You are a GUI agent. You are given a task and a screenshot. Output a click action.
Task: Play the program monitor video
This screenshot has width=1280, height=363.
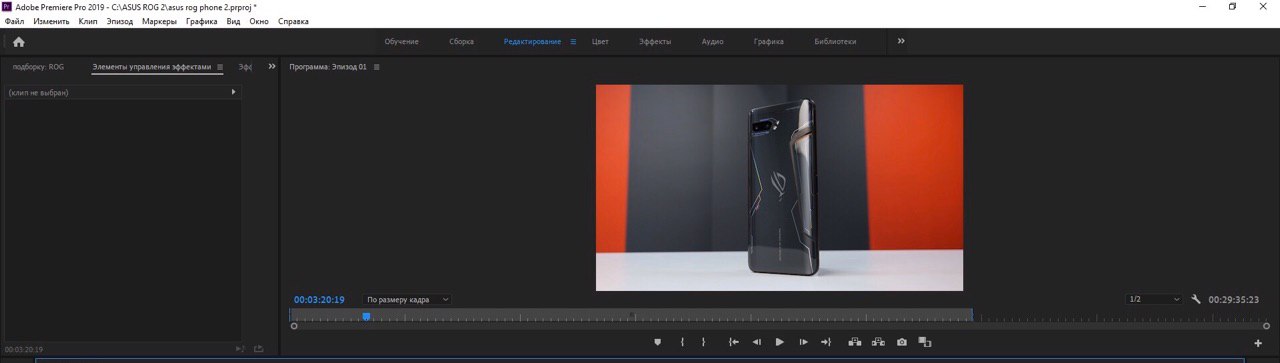tap(780, 342)
